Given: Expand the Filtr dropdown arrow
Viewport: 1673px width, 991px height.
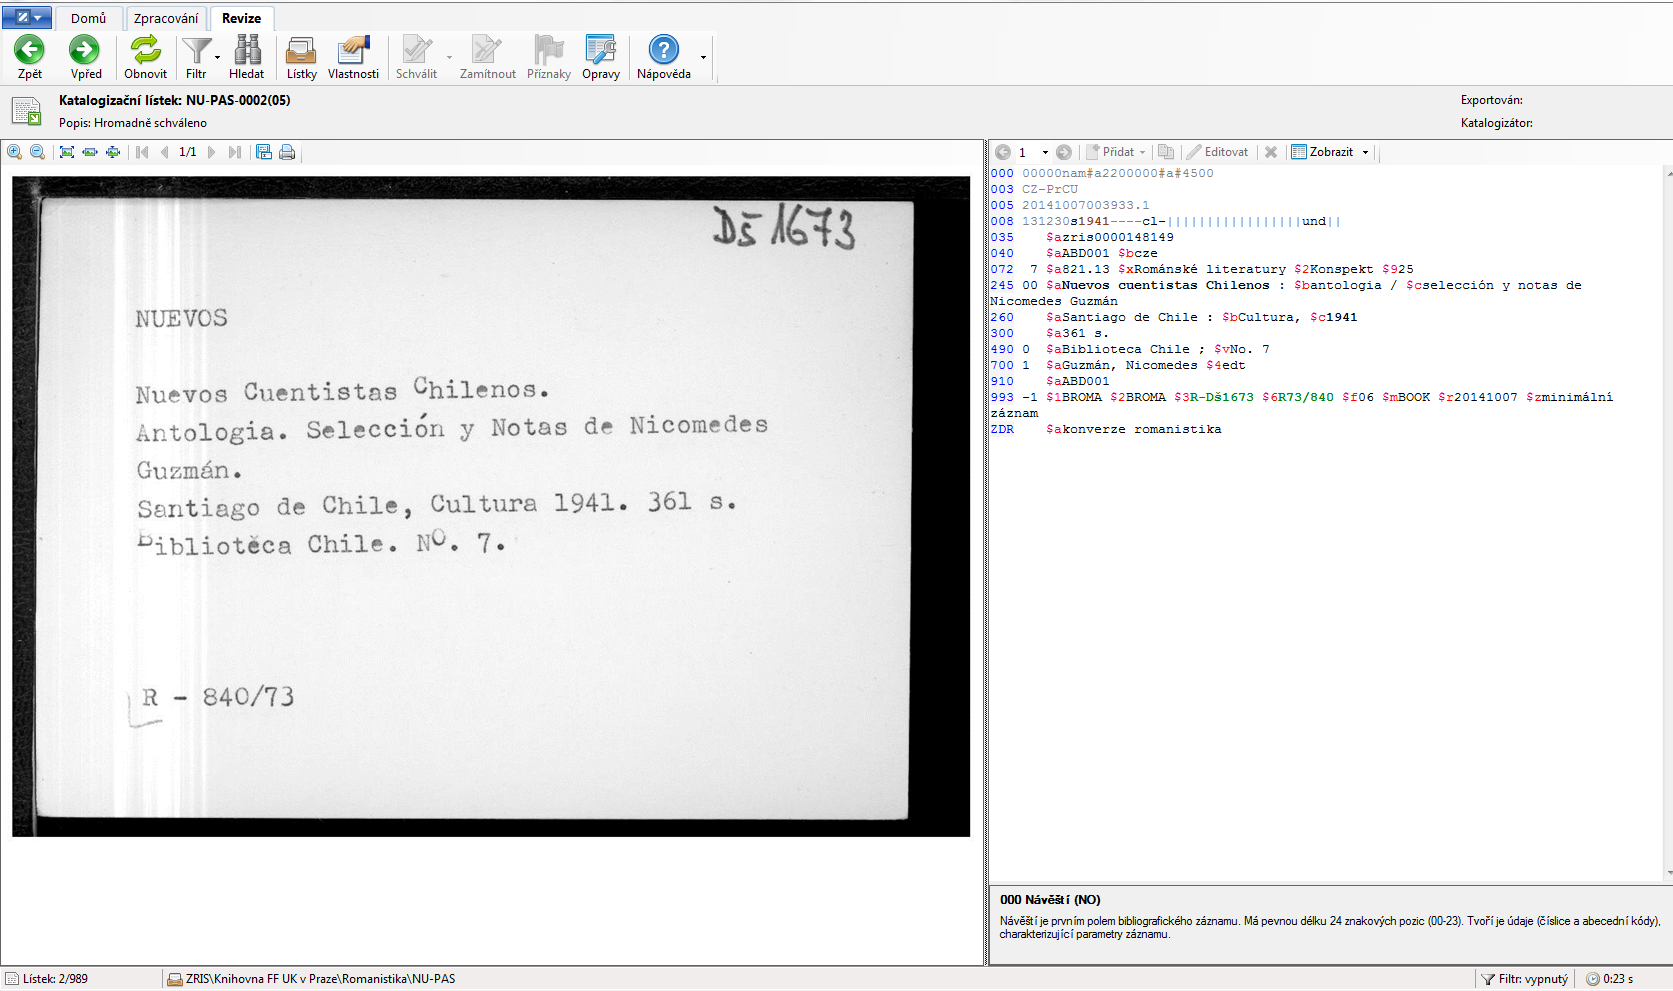Looking at the screenshot, I should (217, 58).
